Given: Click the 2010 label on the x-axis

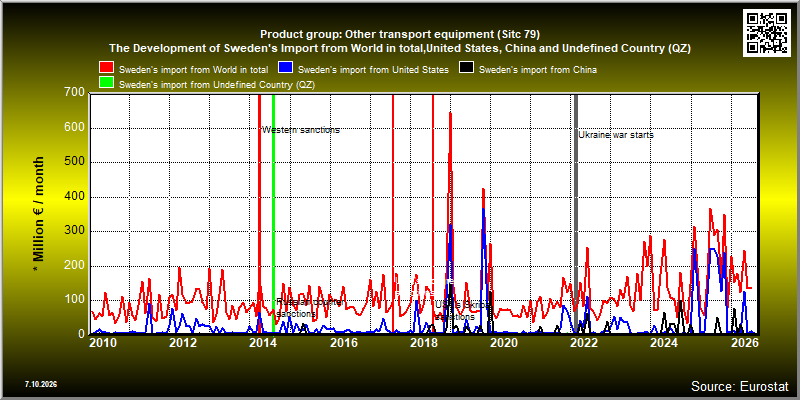Looking at the screenshot, I should coord(103,342).
